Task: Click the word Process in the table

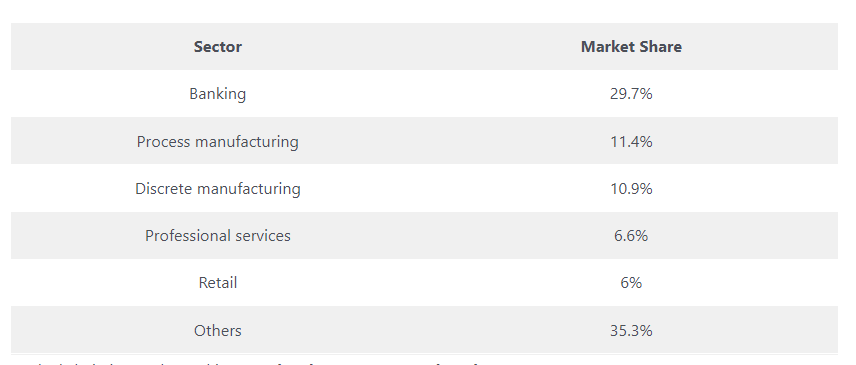Action: coord(163,142)
